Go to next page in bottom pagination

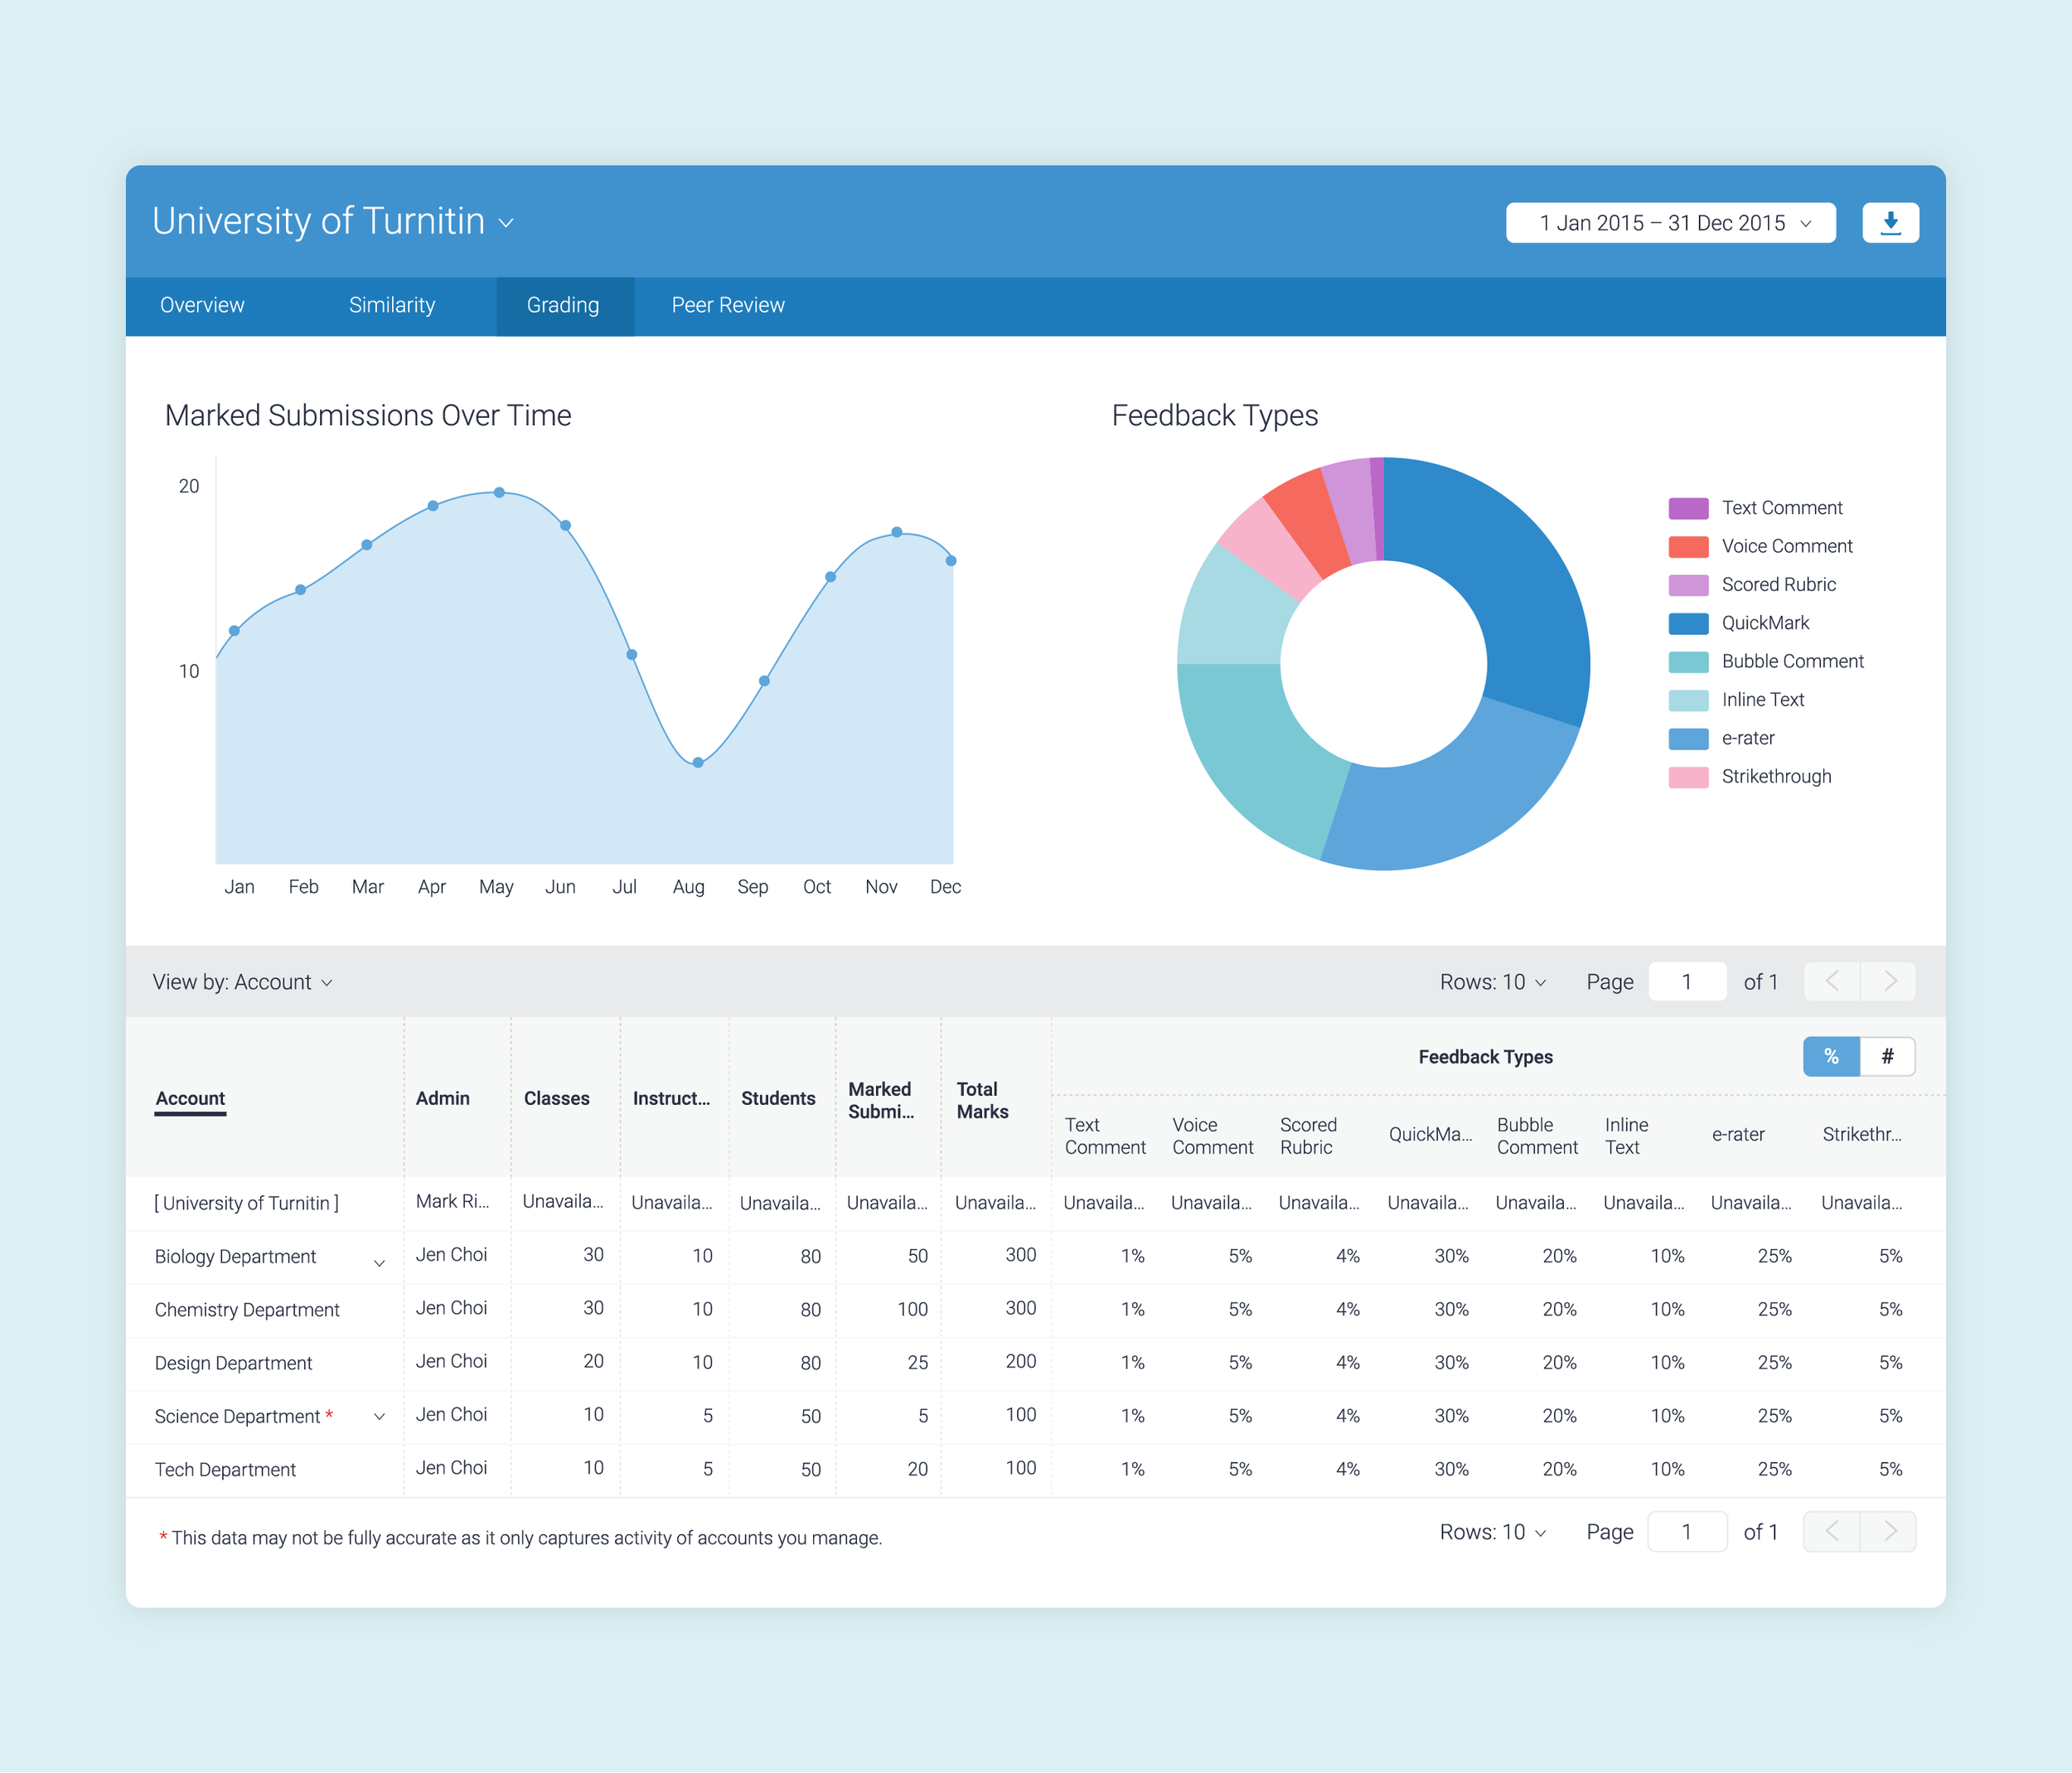tap(1889, 1531)
